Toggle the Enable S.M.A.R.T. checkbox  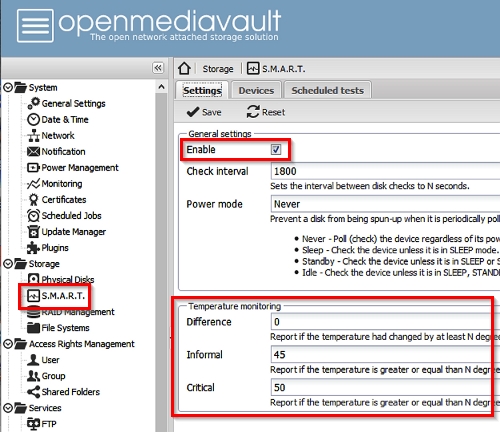[x=276, y=149]
